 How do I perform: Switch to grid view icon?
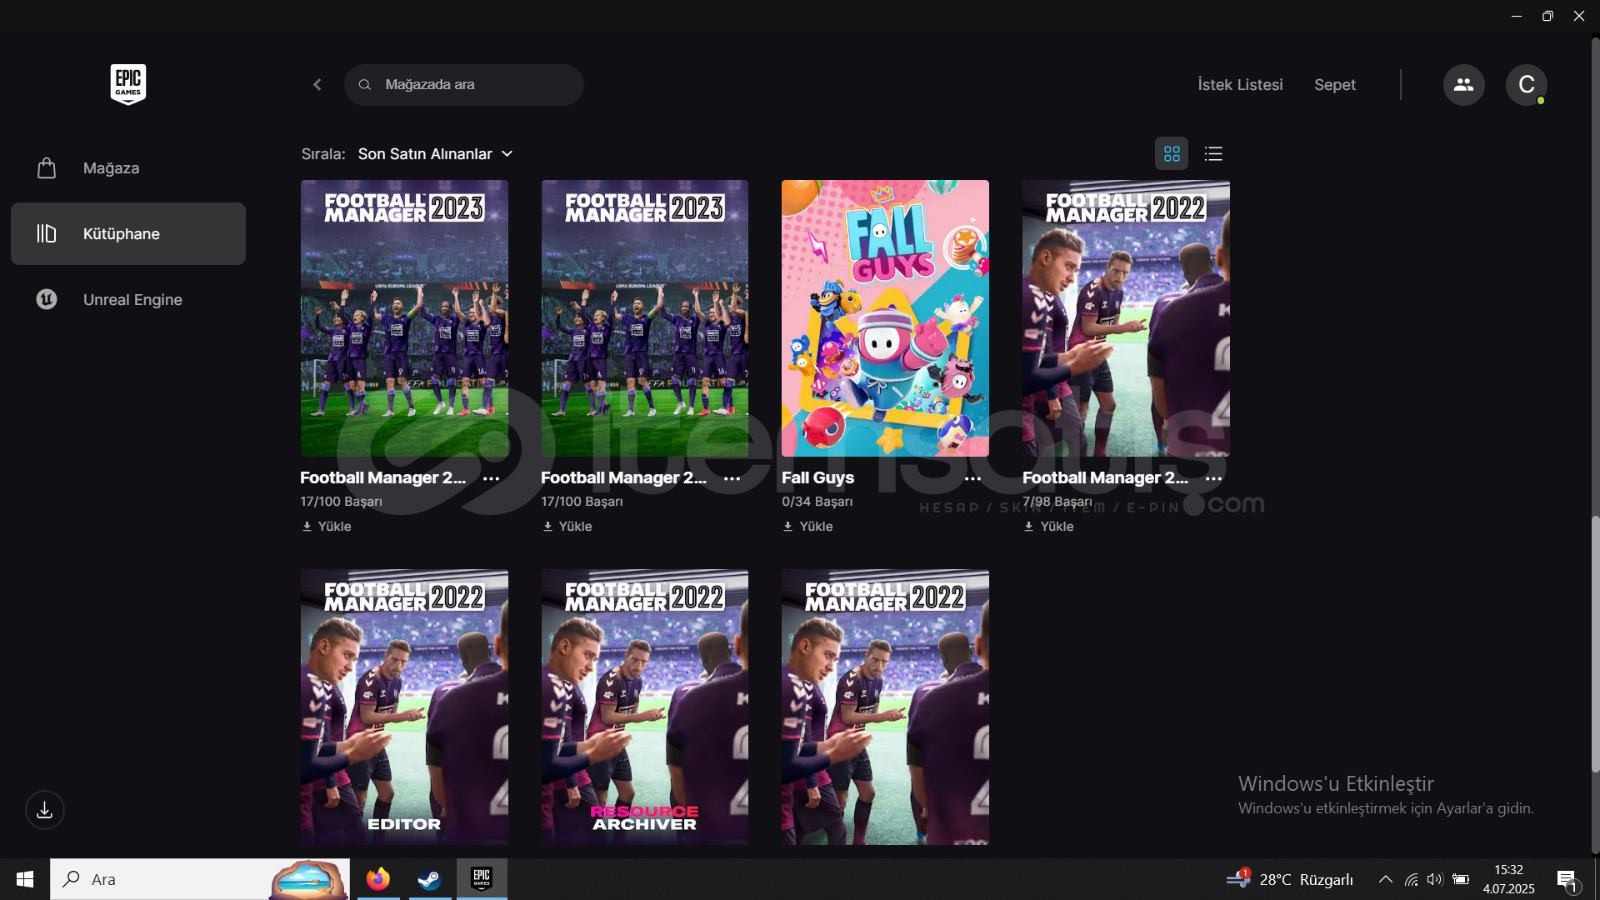click(1172, 154)
